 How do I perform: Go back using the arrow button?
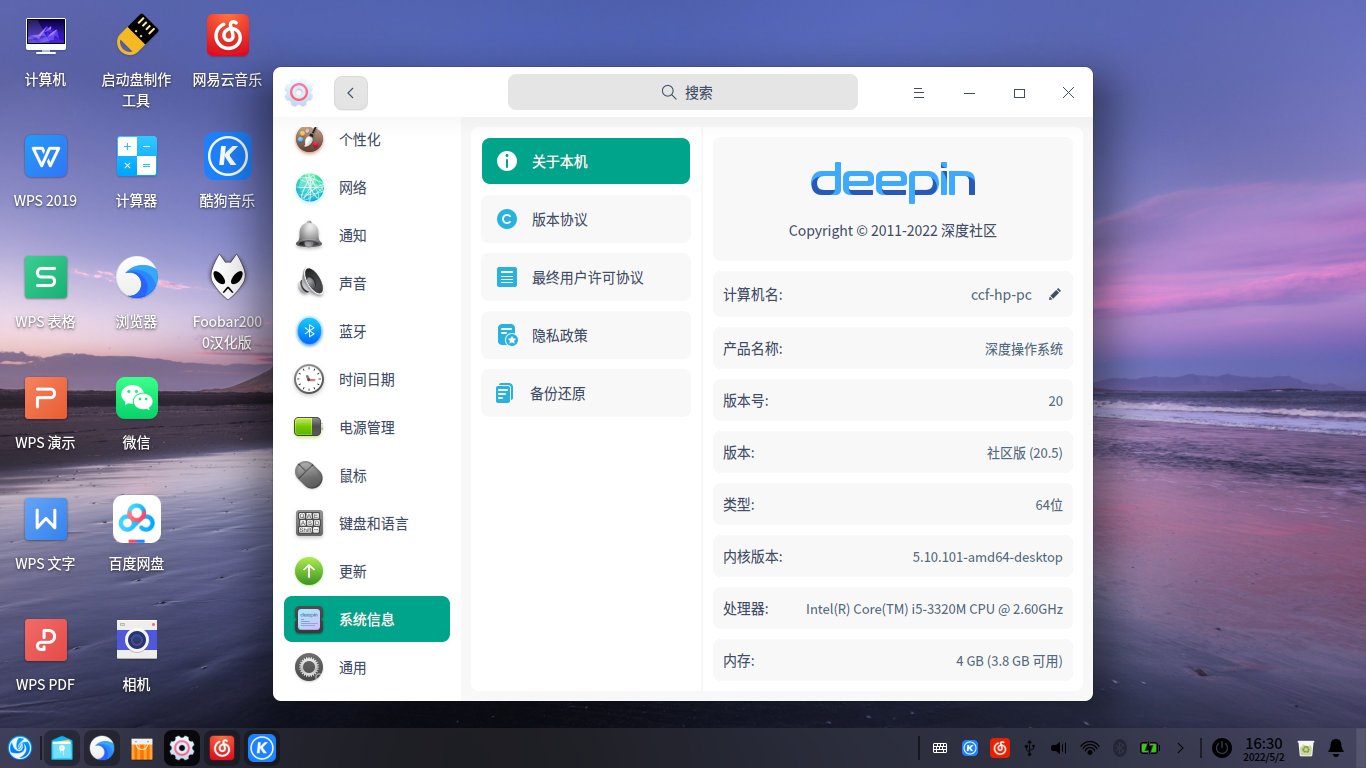350,92
